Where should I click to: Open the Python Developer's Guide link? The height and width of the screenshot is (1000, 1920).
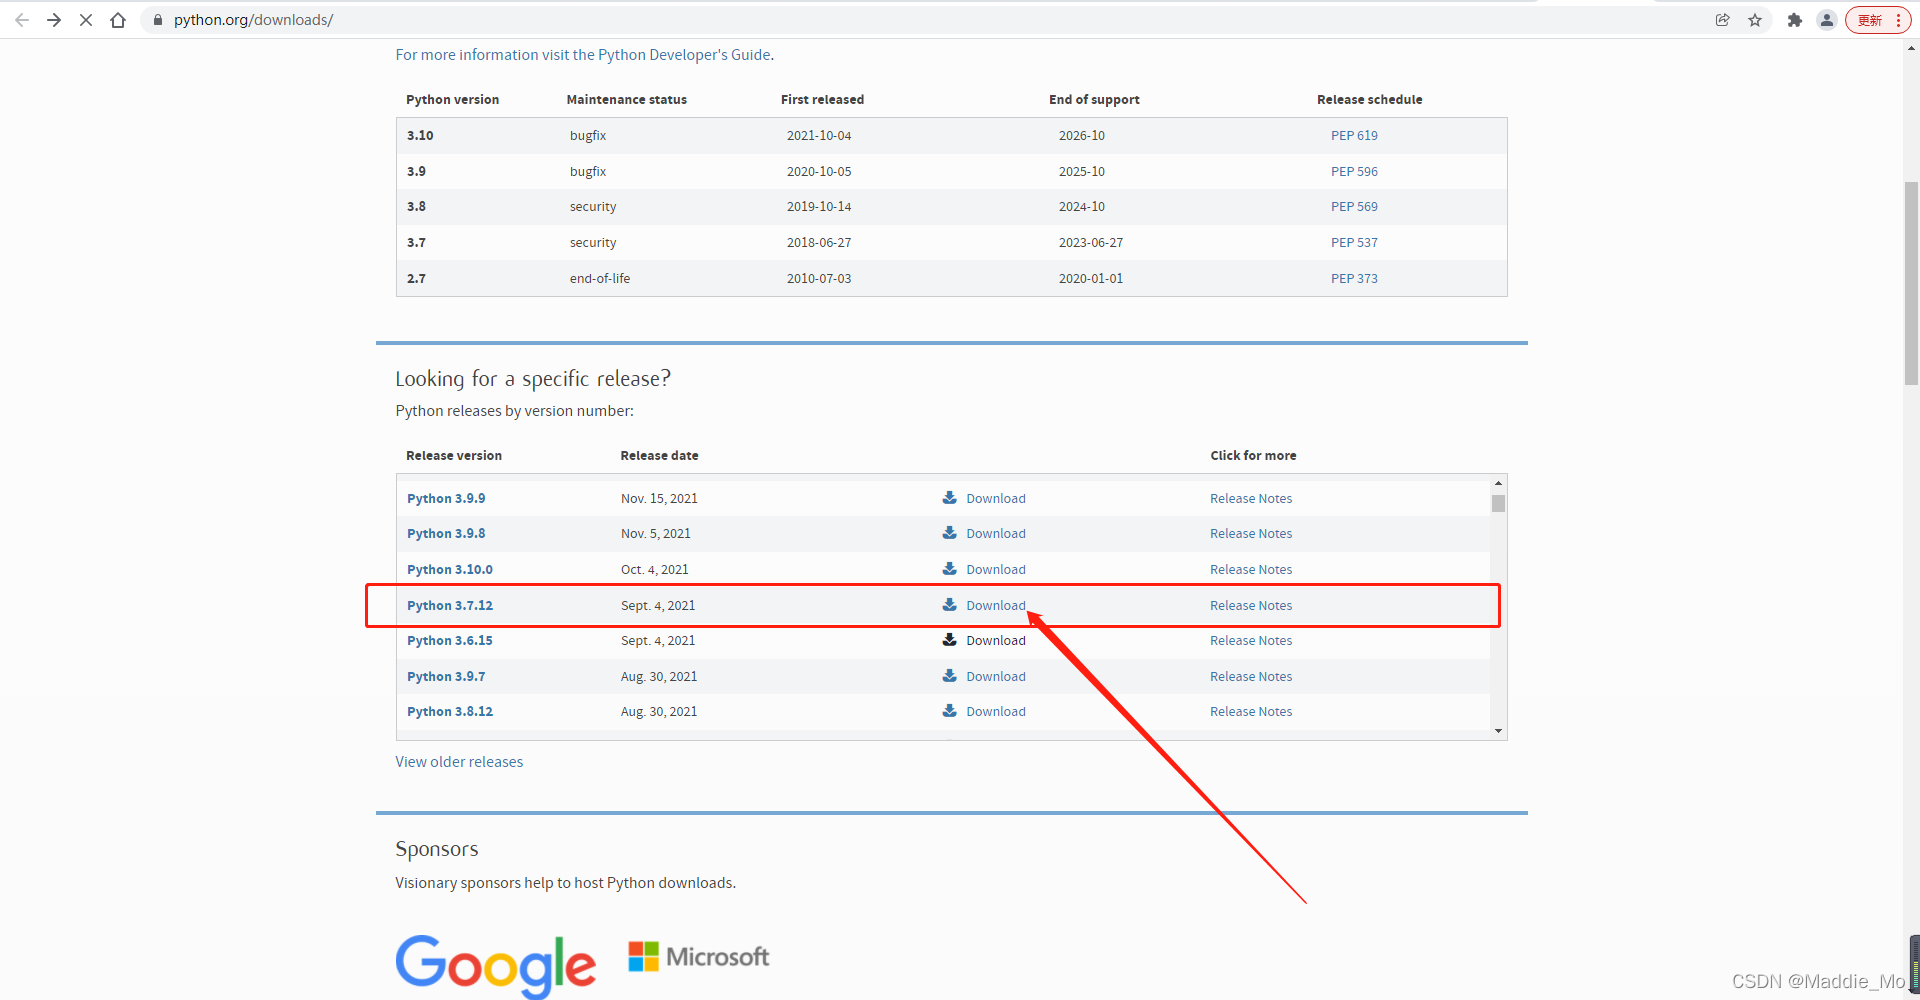pyautogui.click(x=684, y=54)
